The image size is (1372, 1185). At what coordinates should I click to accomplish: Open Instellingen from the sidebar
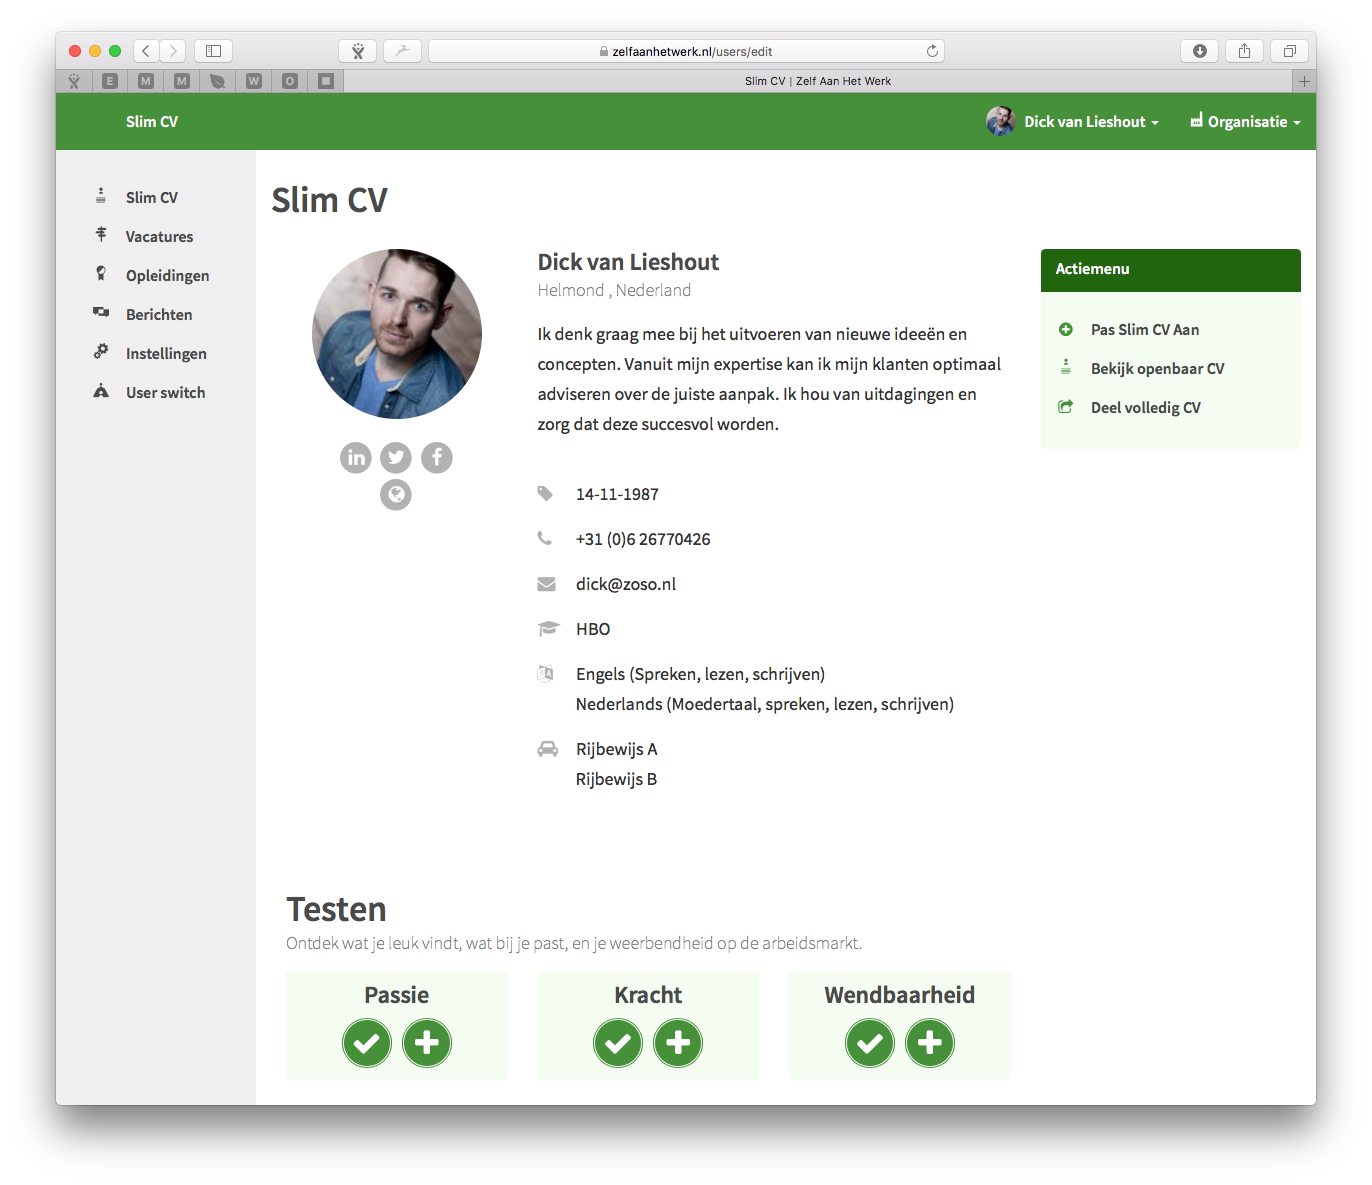coord(166,354)
